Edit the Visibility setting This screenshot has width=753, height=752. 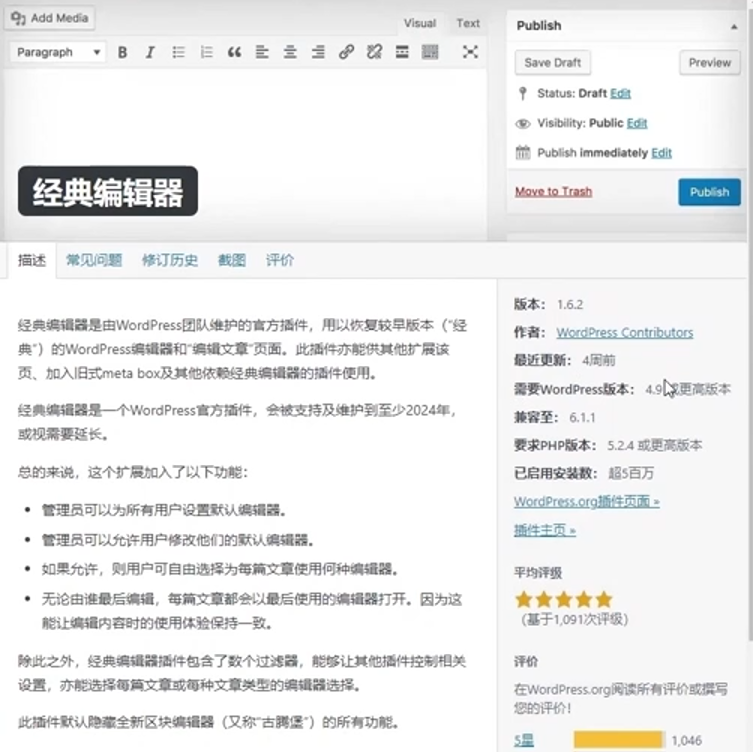(x=637, y=123)
